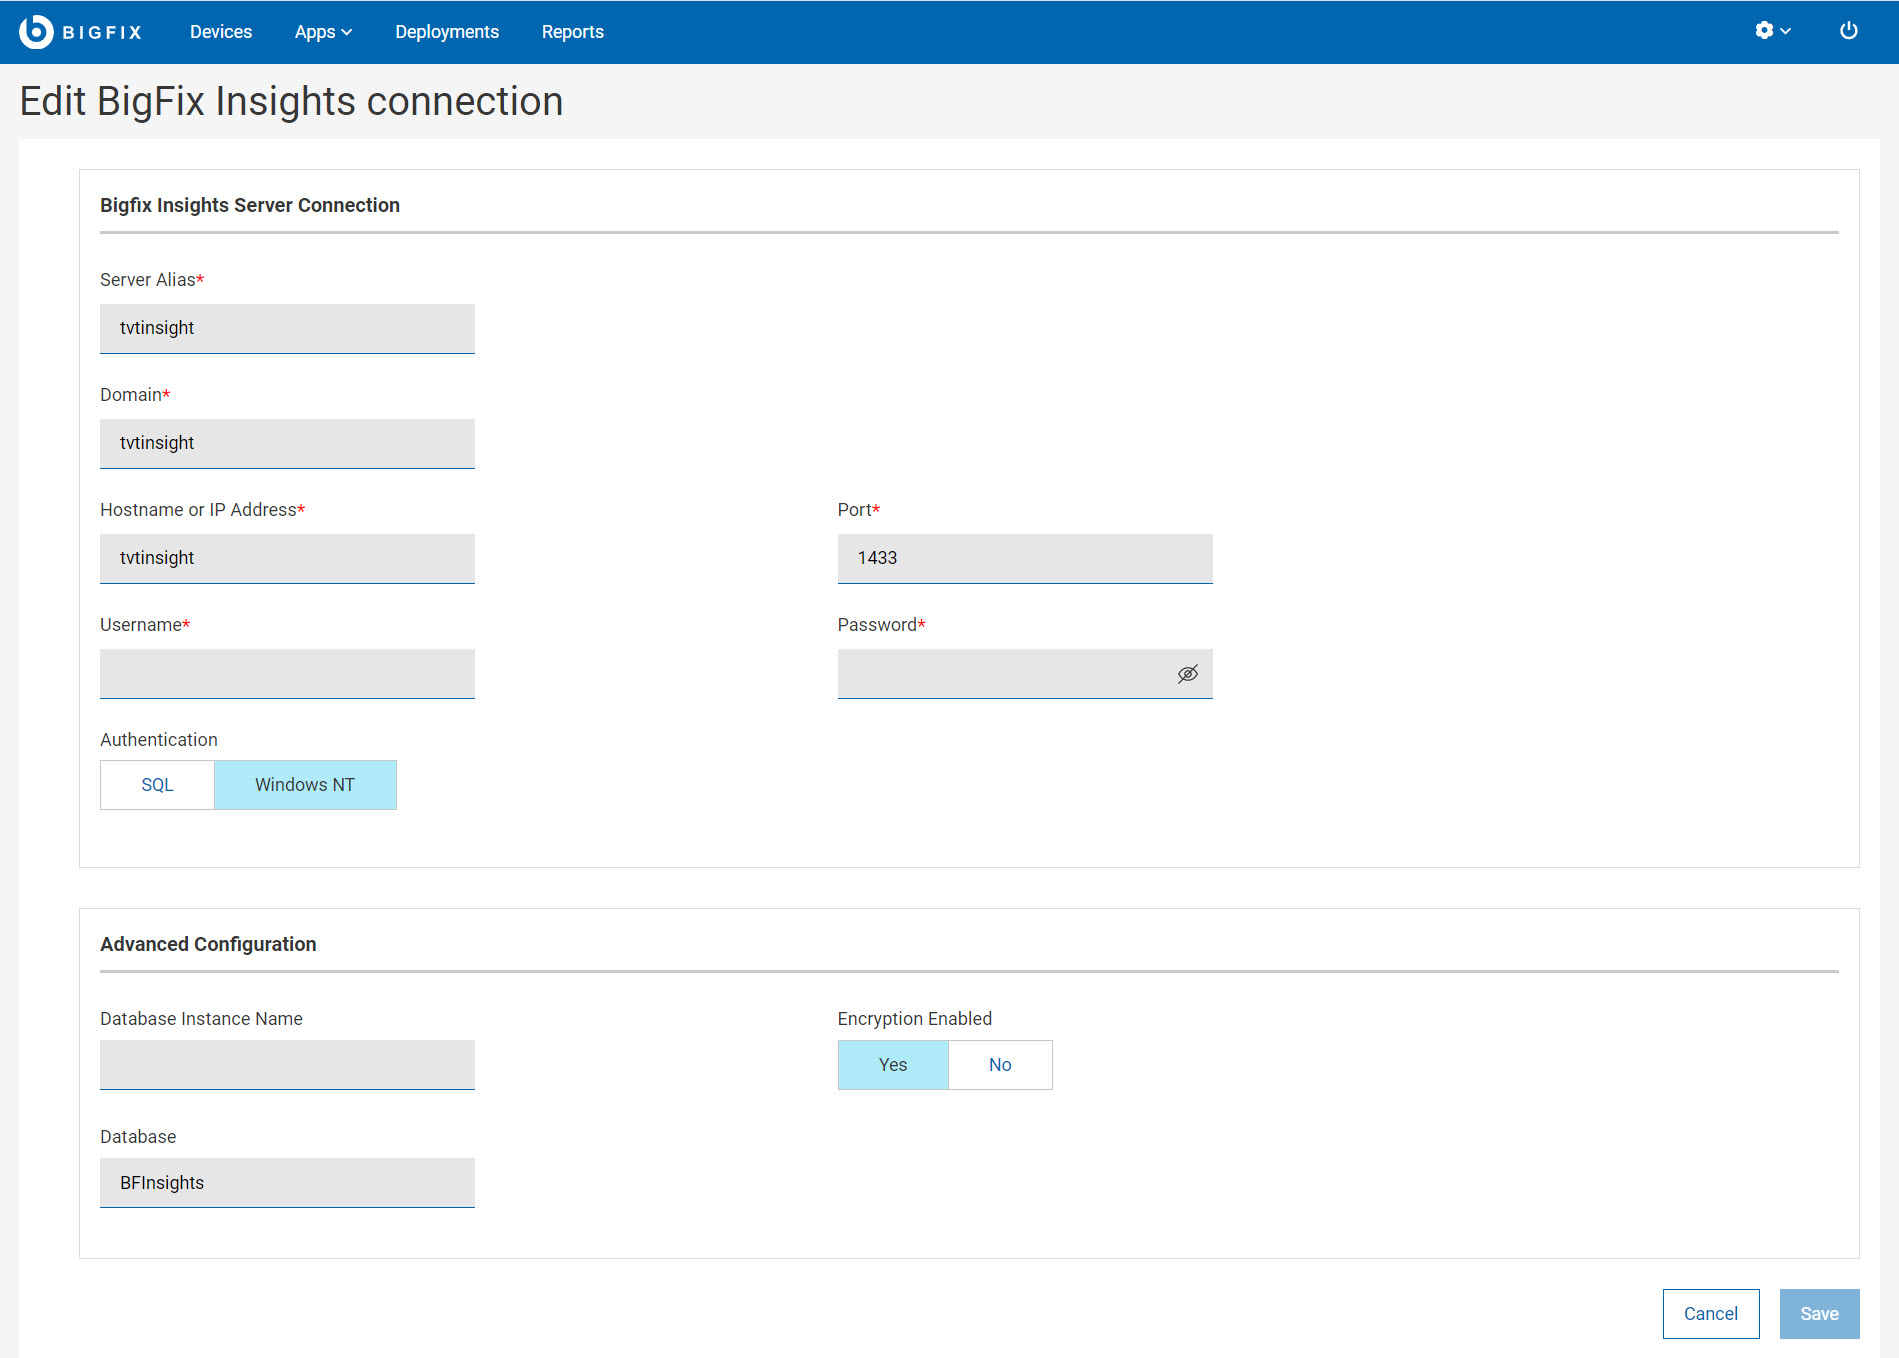Click the Advanced Configuration section title
The height and width of the screenshot is (1358, 1899).
pos(208,944)
